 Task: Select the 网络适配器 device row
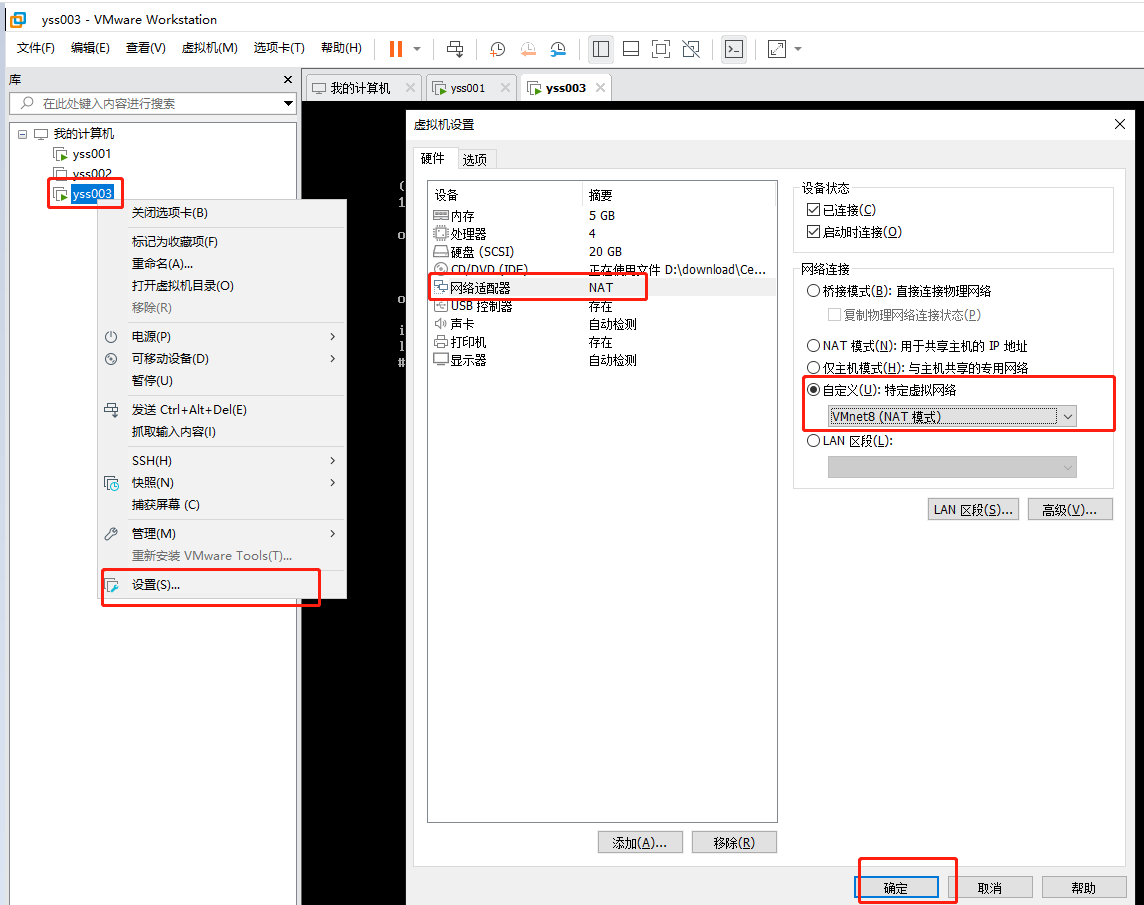point(602,288)
